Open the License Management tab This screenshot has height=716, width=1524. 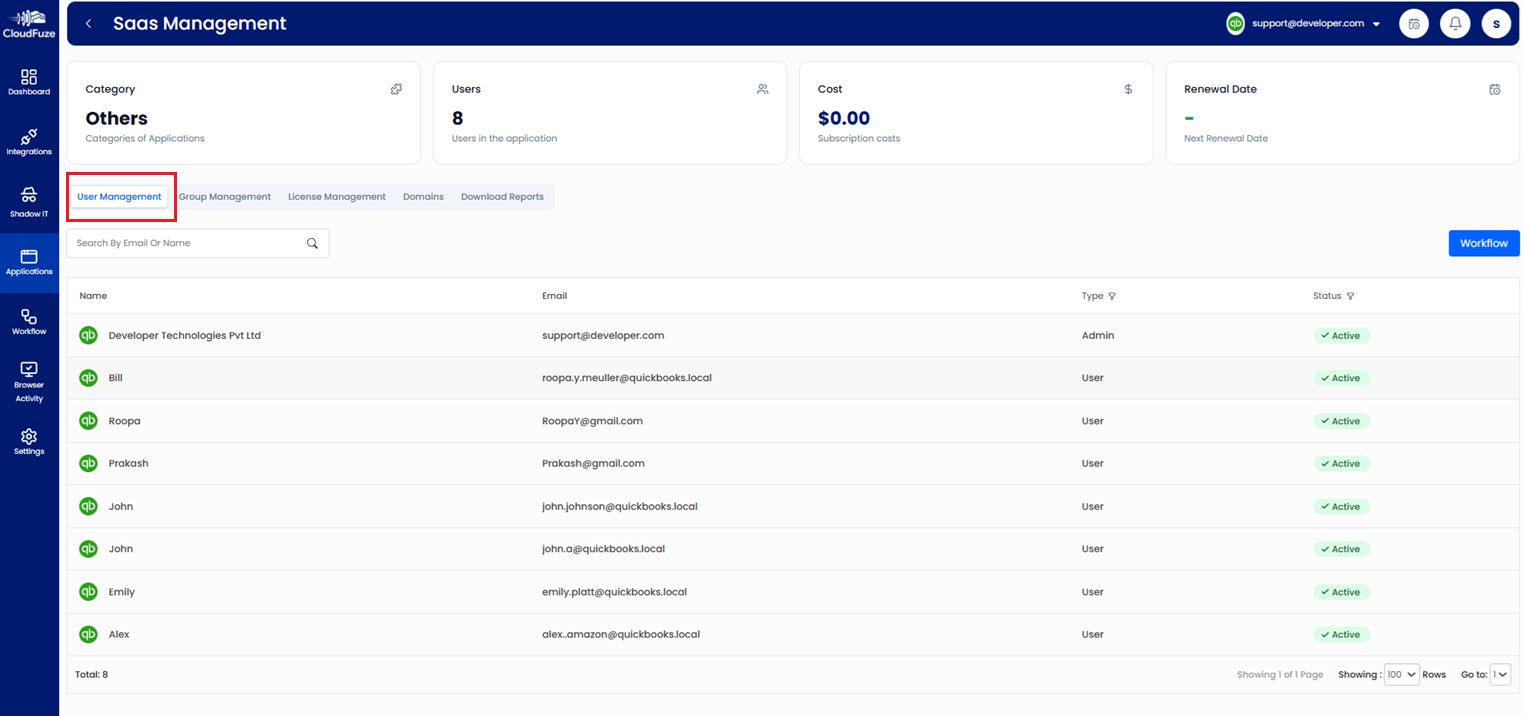pos(336,196)
